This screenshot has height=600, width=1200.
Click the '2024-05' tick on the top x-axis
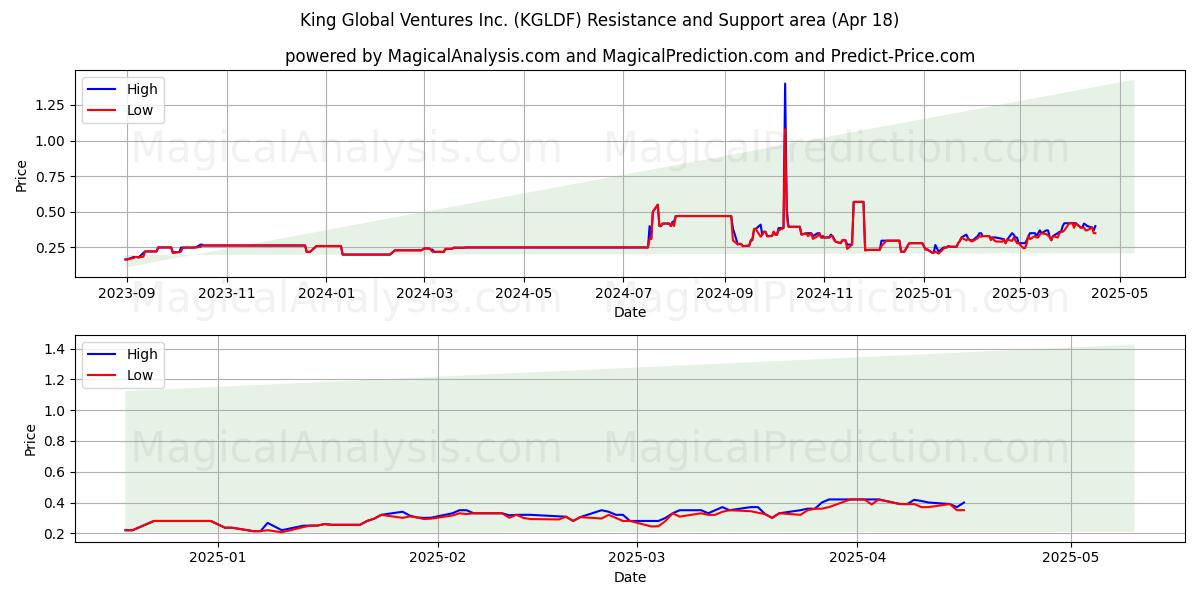click(x=524, y=293)
